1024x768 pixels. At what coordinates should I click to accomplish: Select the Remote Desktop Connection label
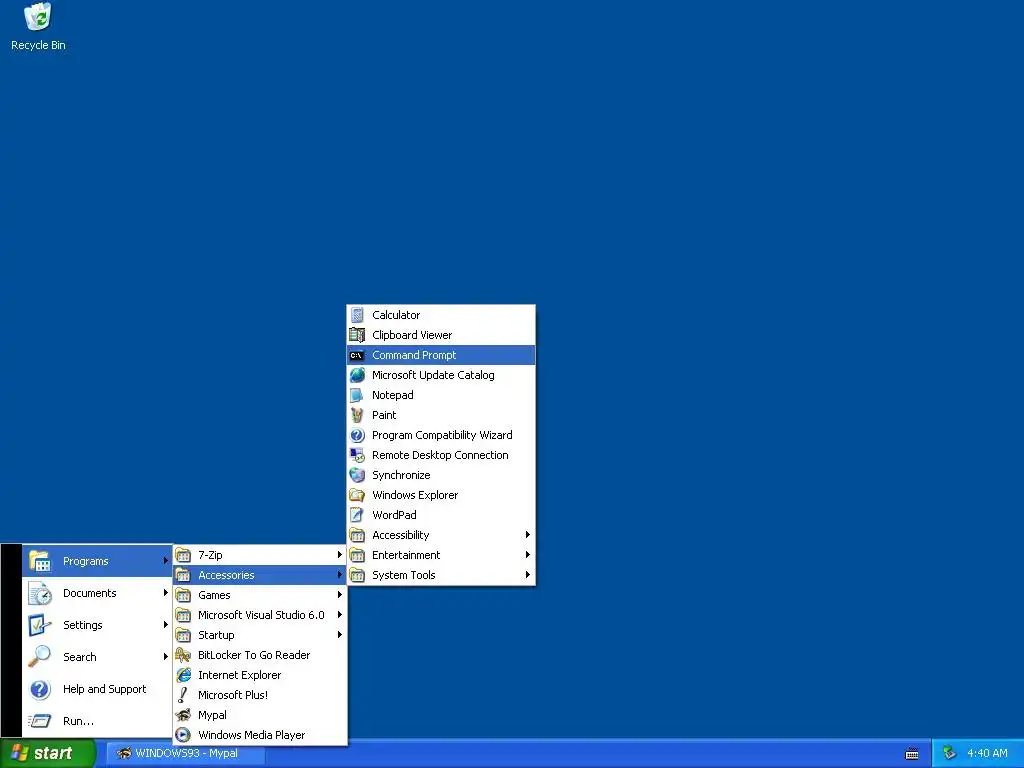pos(440,455)
